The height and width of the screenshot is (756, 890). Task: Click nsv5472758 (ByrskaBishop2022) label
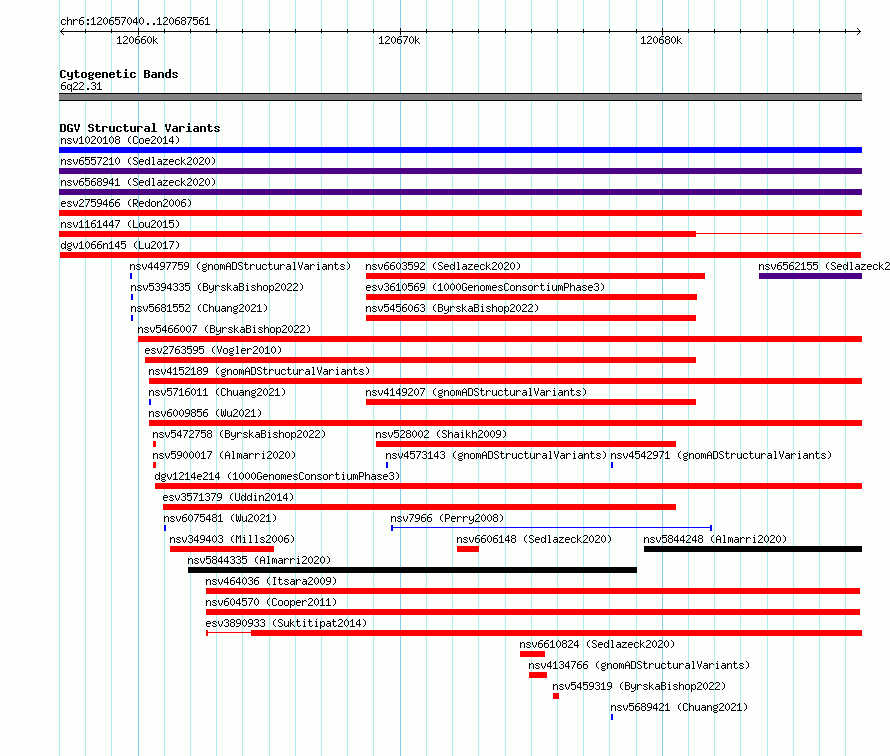pos(240,434)
